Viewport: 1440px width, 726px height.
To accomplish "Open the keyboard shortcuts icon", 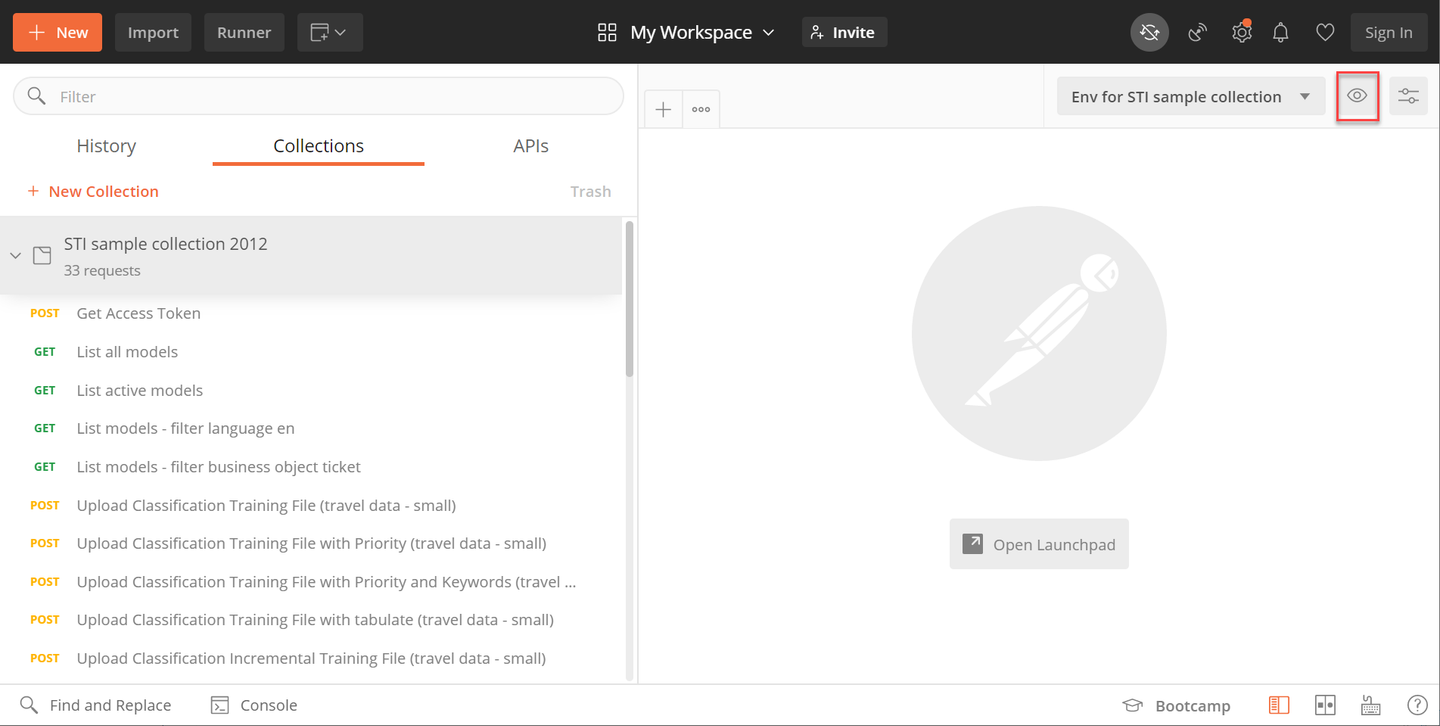I will (x=1371, y=705).
